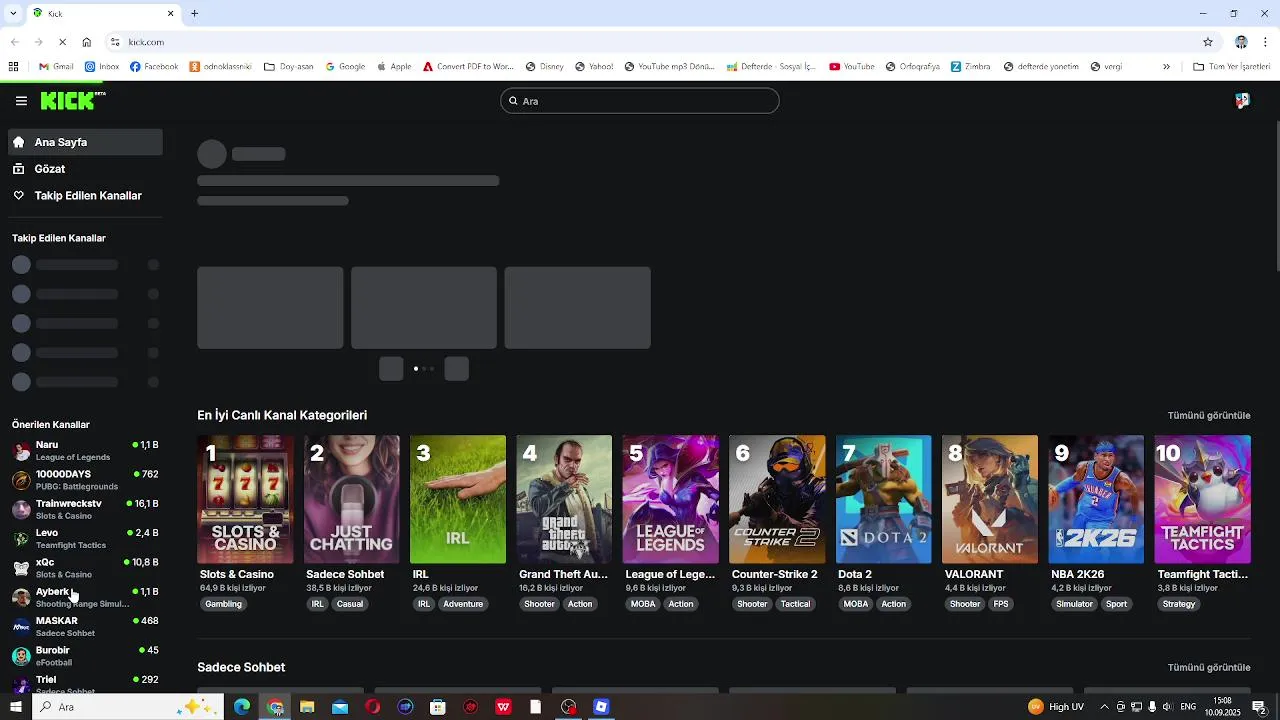
Task: Open 10000DAYS channel in recommendations
Action: (85, 480)
